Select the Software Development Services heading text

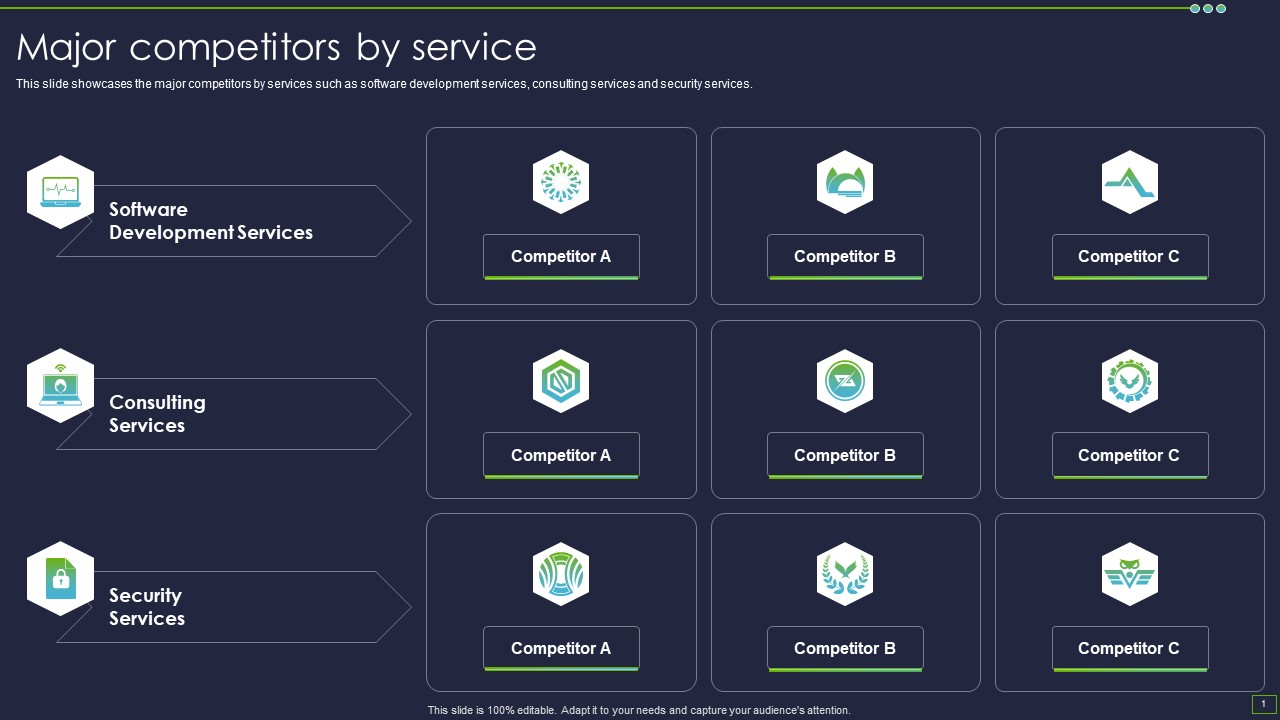pyautogui.click(x=211, y=221)
